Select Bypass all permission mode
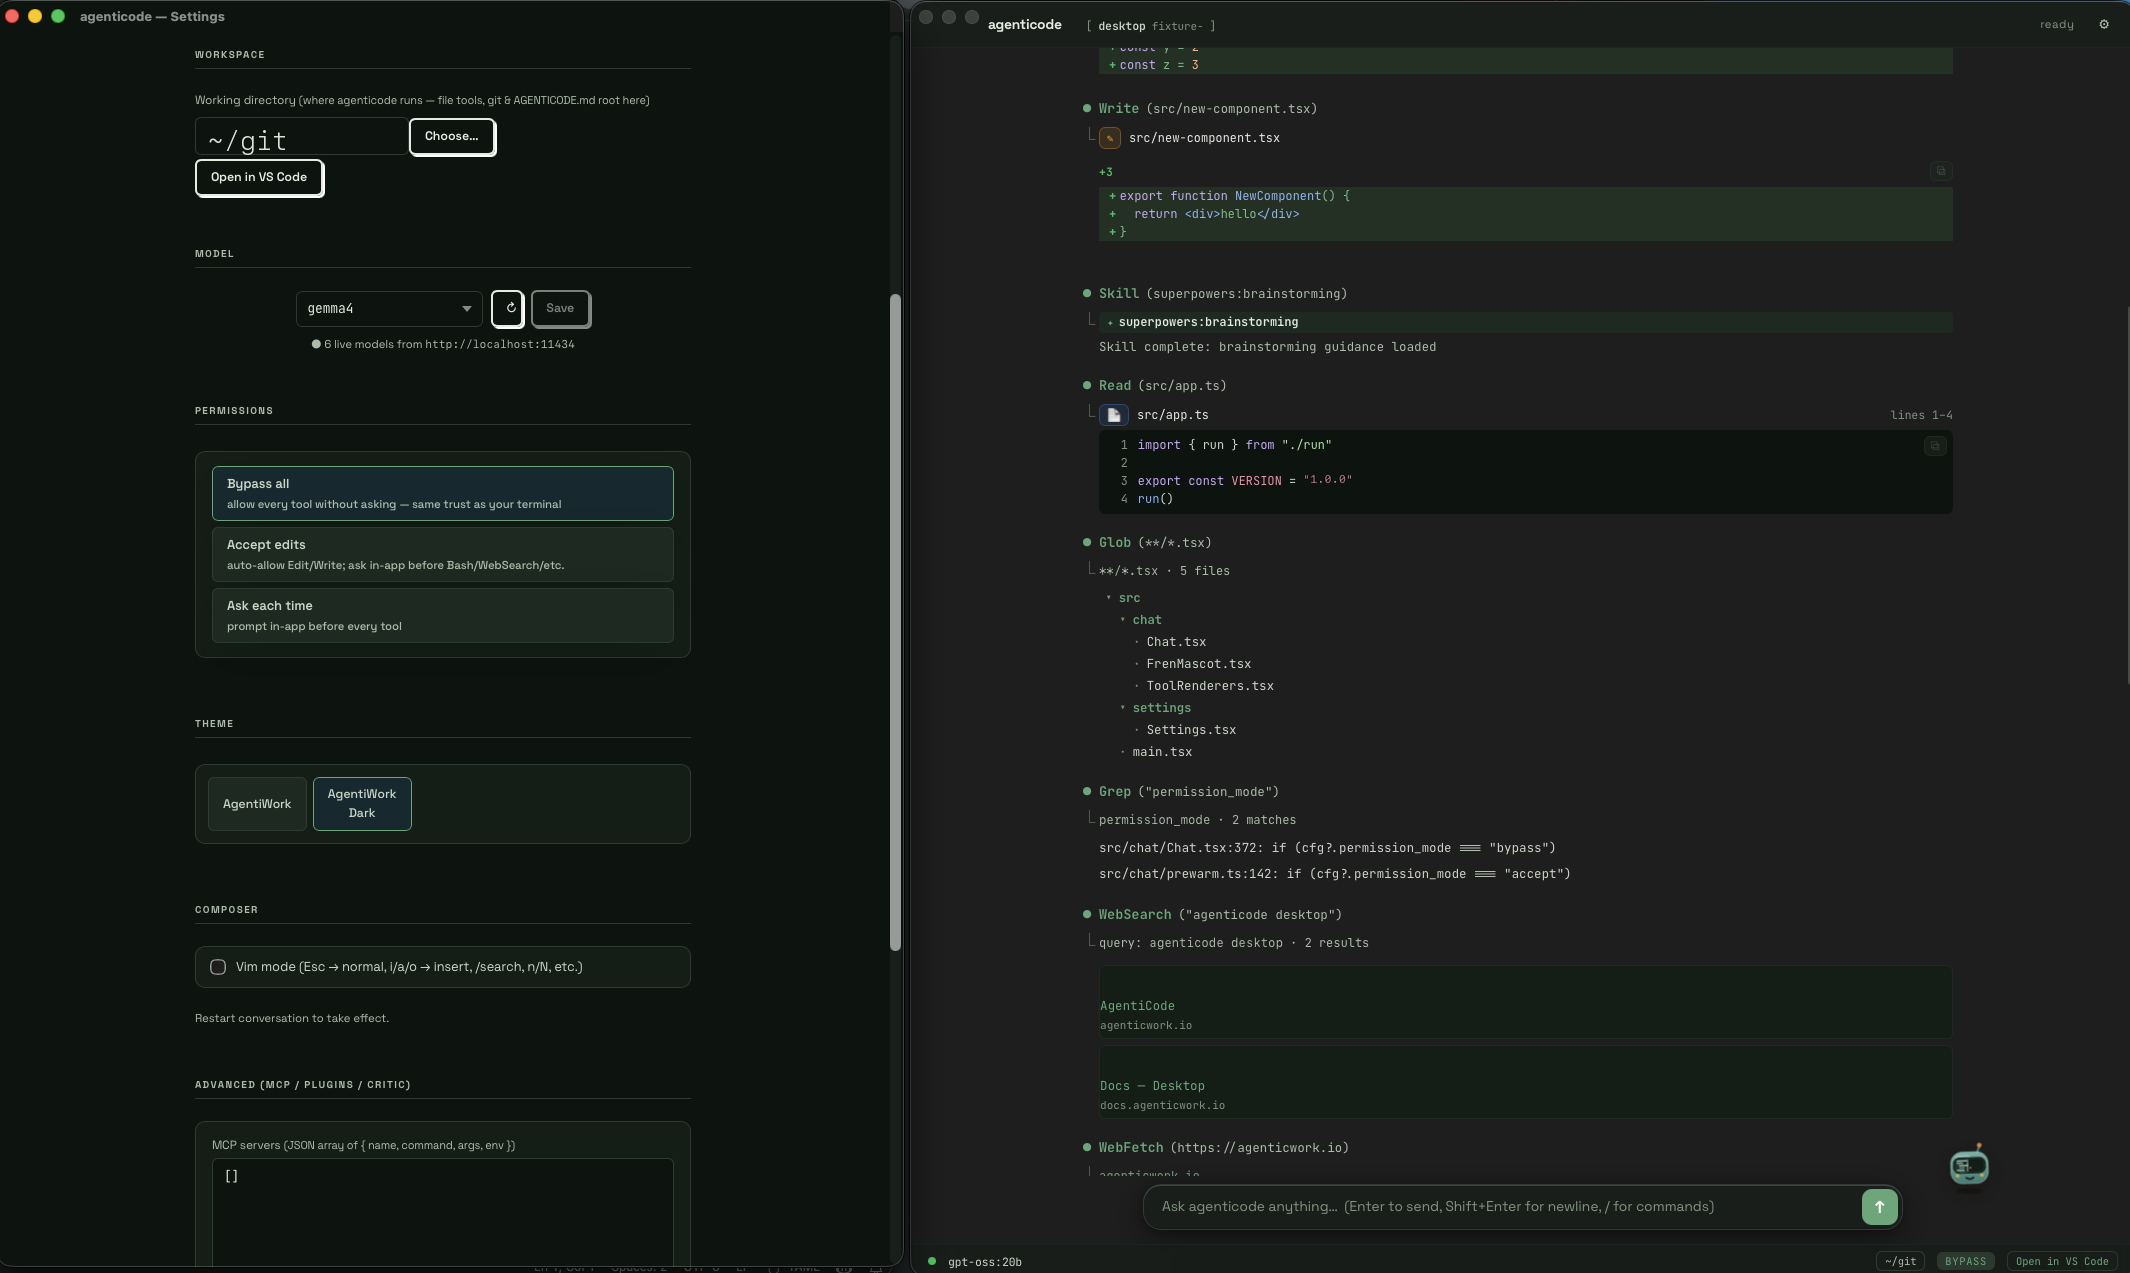Viewport: 2130px width, 1273px height. 443,493
